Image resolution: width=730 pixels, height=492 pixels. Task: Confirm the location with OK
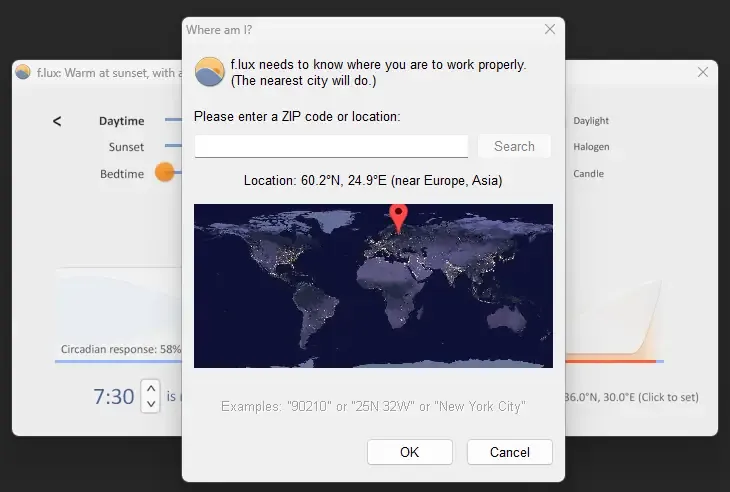coord(410,452)
